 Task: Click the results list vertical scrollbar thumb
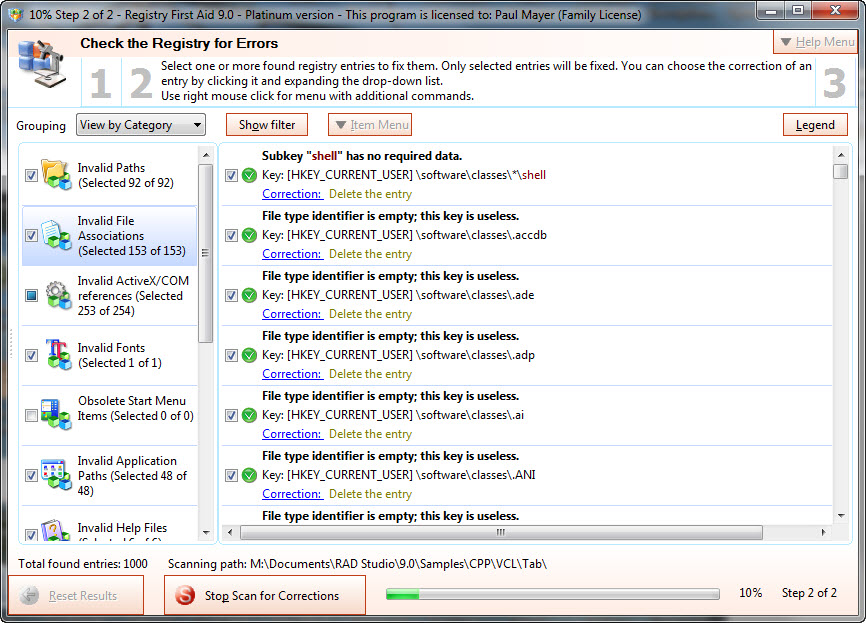click(x=841, y=171)
